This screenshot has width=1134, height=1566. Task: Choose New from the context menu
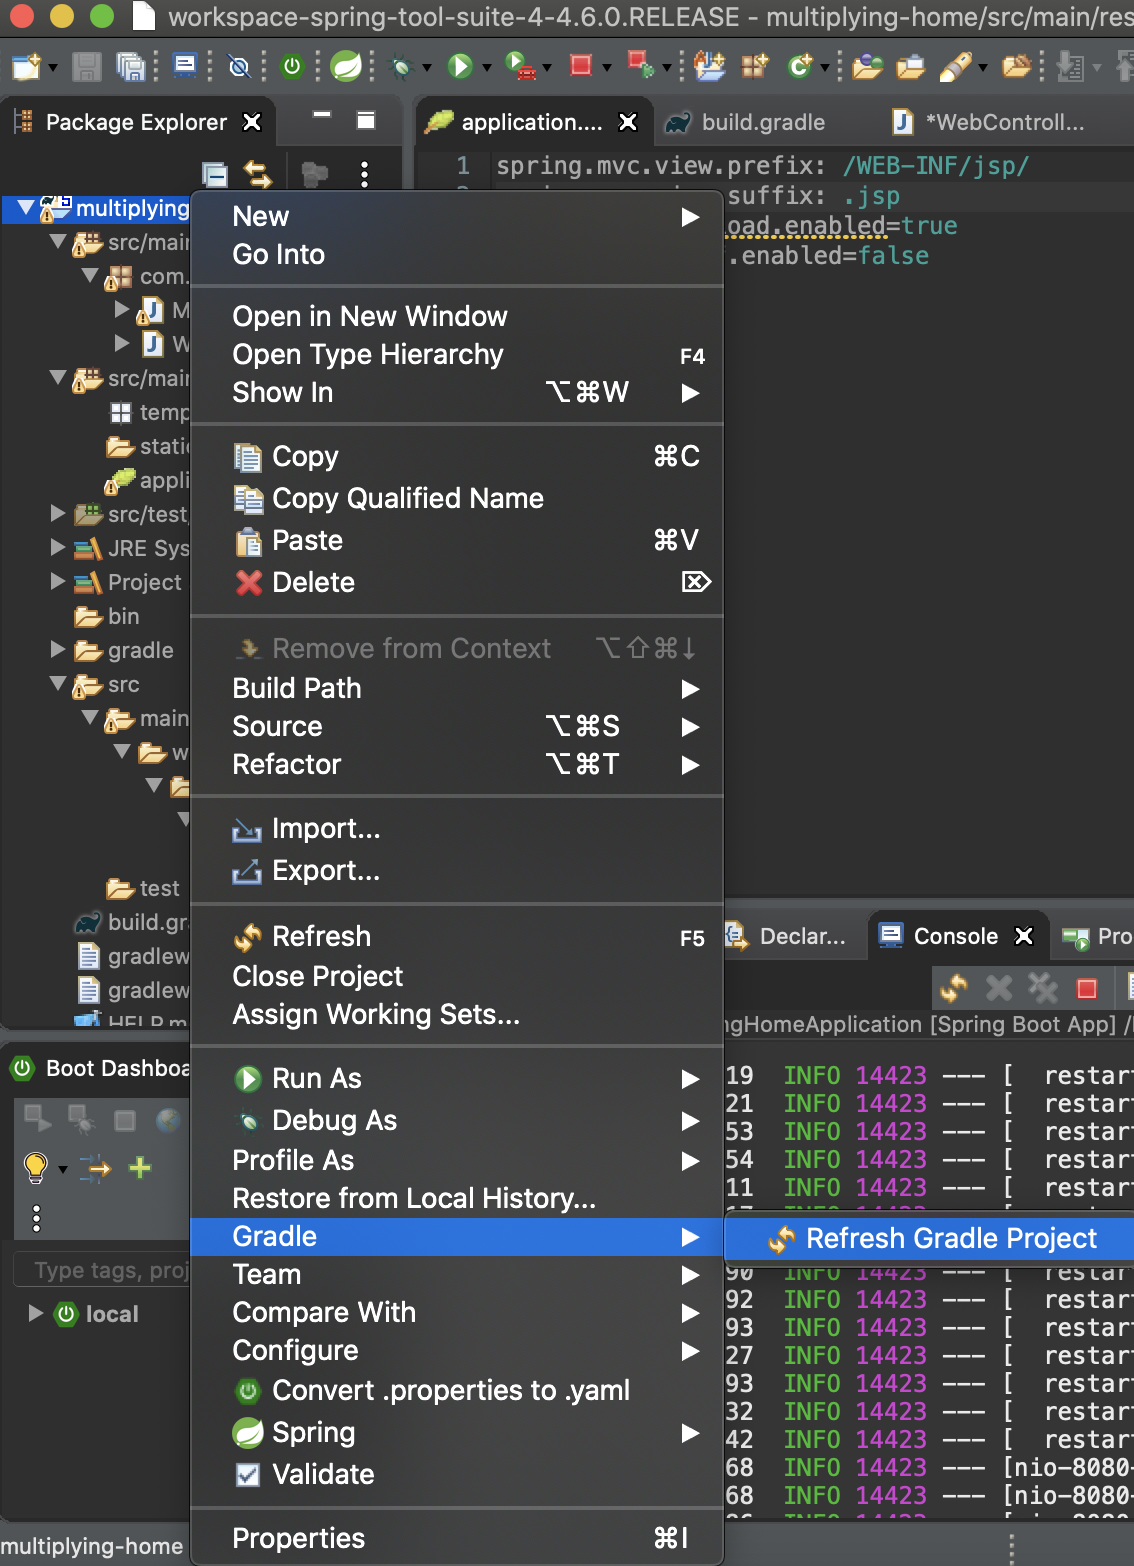click(457, 216)
